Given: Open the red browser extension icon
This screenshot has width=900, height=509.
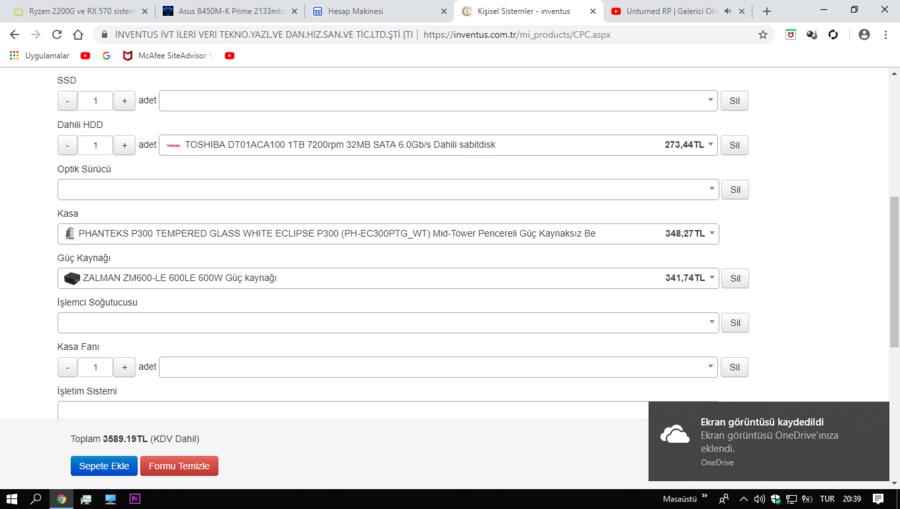Looking at the screenshot, I should (x=790, y=34).
